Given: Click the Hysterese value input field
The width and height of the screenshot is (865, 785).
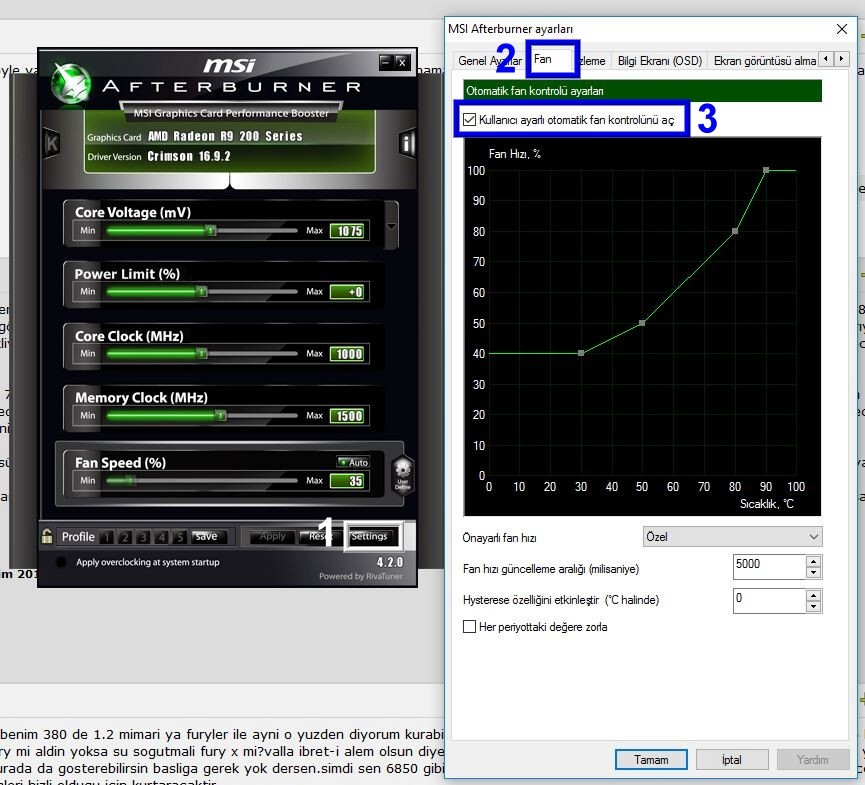Looking at the screenshot, I should pyautogui.click(x=770, y=601).
